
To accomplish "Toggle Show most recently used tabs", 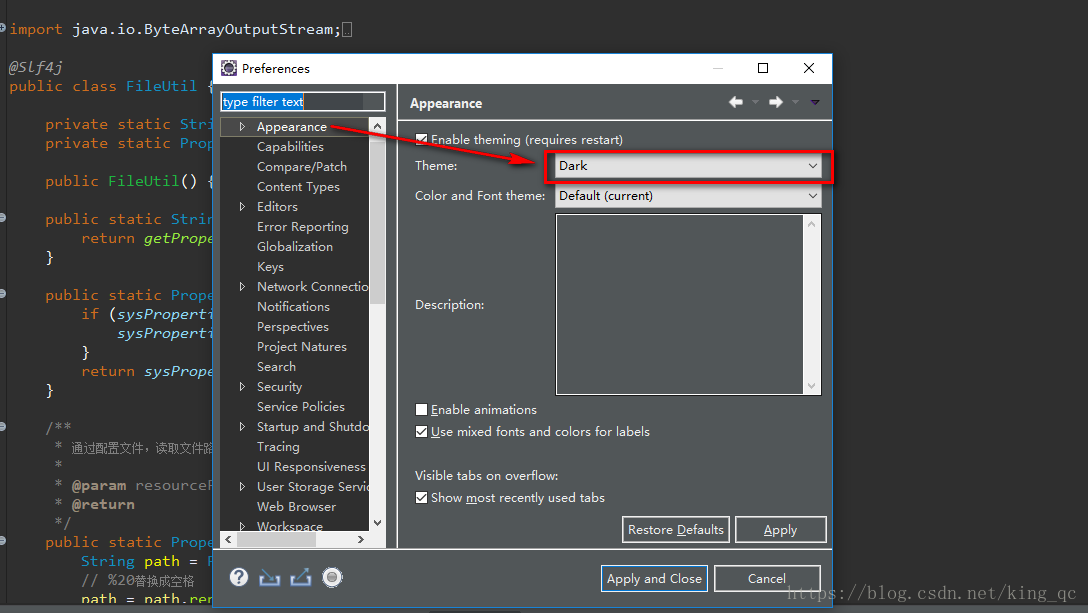I will coord(421,498).
